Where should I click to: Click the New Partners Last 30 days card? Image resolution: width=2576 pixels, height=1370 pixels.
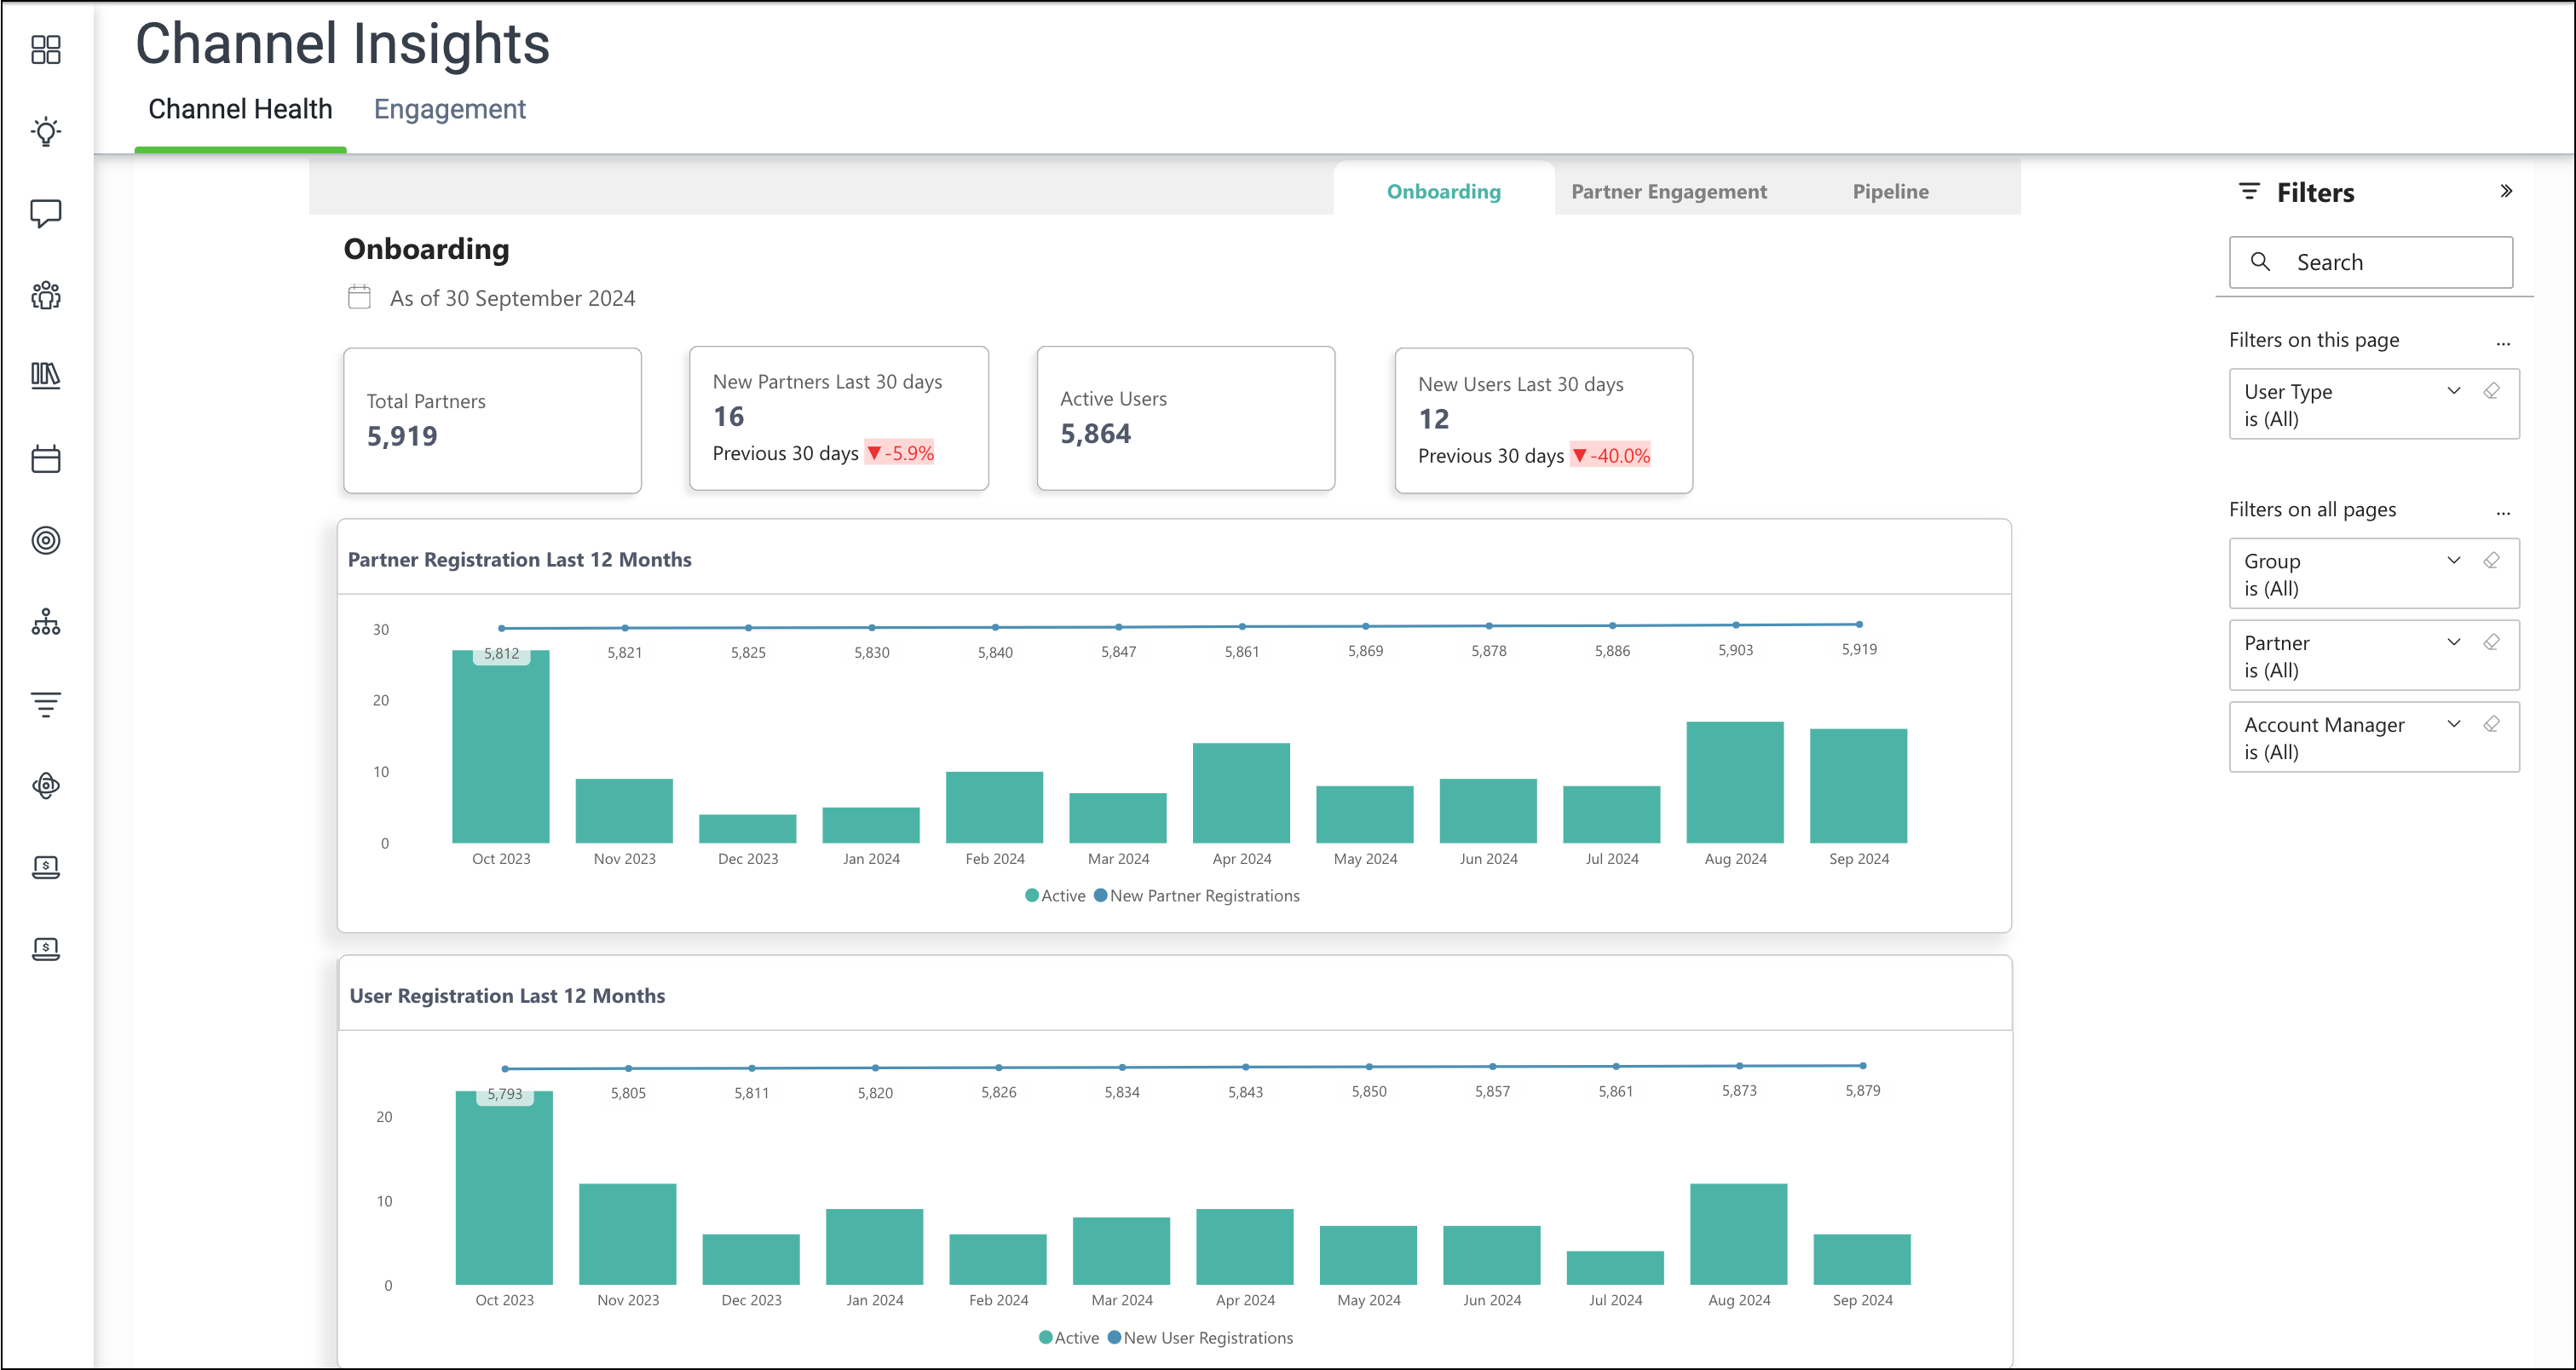point(839,418)
